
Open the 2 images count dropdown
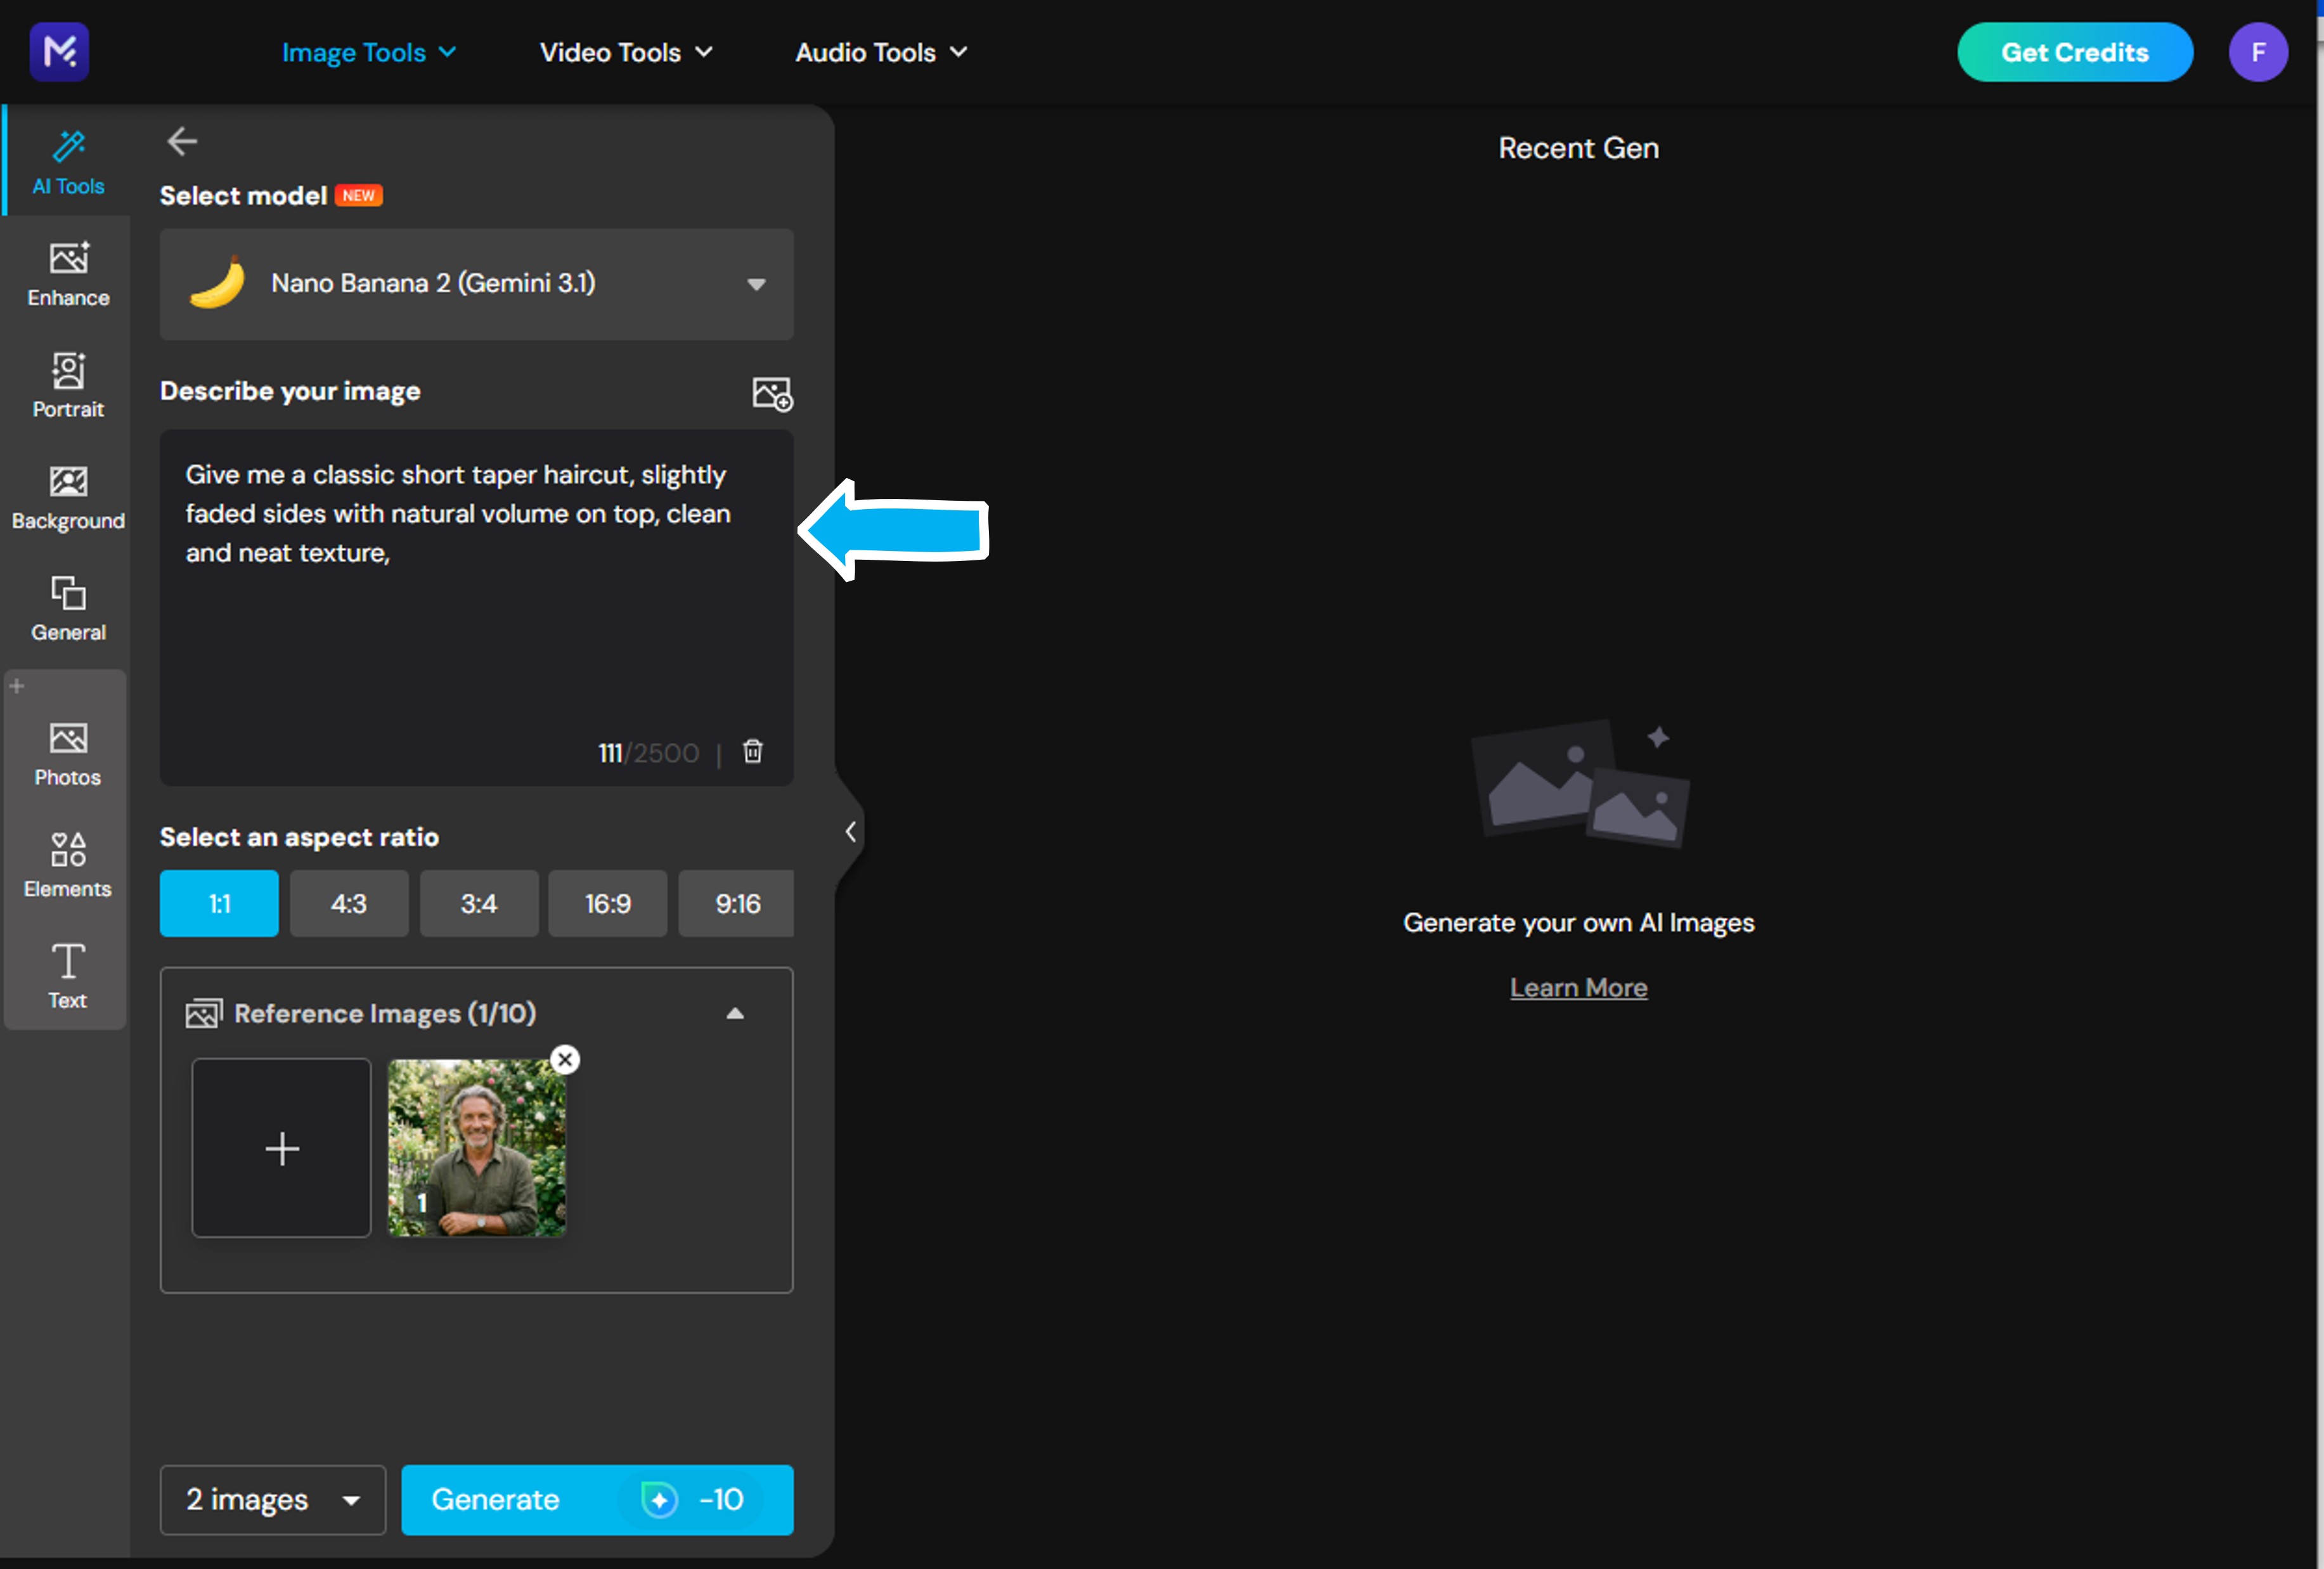pyautogui.click(x=272, y=1499)
